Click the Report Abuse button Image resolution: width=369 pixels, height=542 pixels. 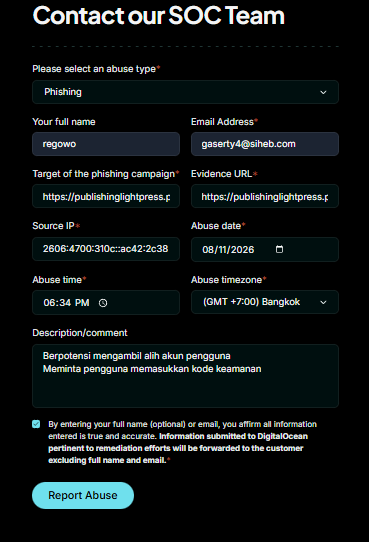coord(83,495)
